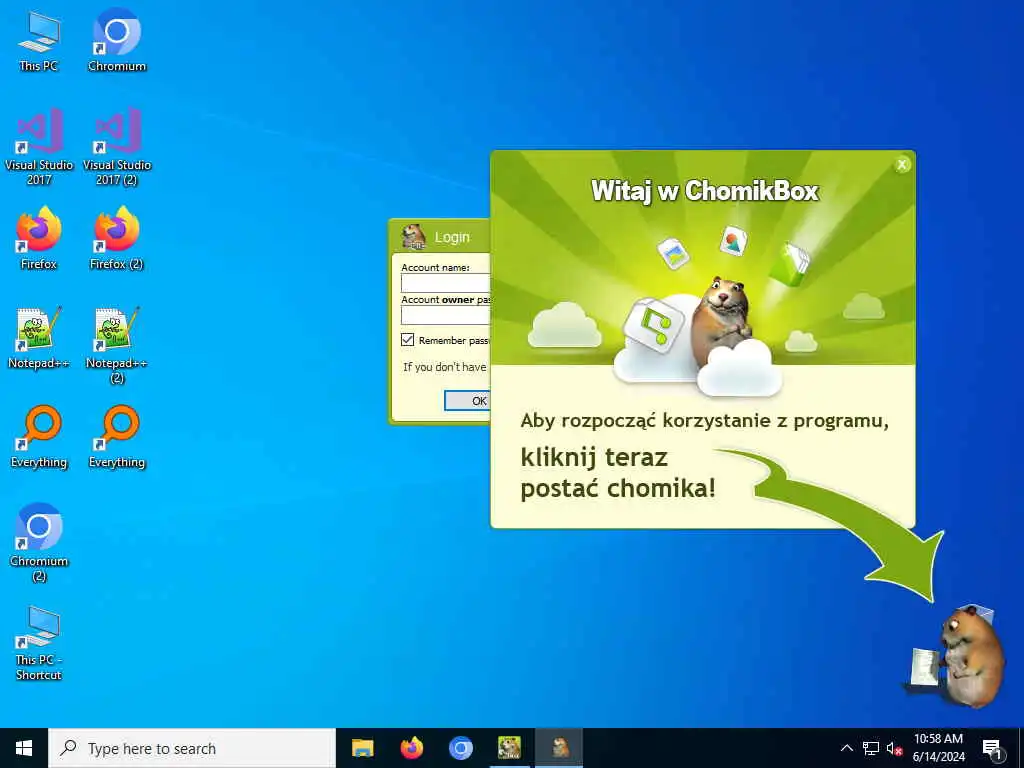Image resolution: width=1024 pixels, height=768 pixels.
Task: Toggle Remember password checkbox in Login window
Action: (408, 340)
